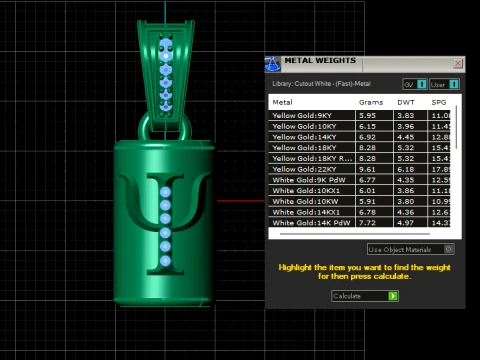This screenshot has height=360, width=480.
Task: Select the Yellow Gold:10KY row
Action: click(x=359, y=126)
